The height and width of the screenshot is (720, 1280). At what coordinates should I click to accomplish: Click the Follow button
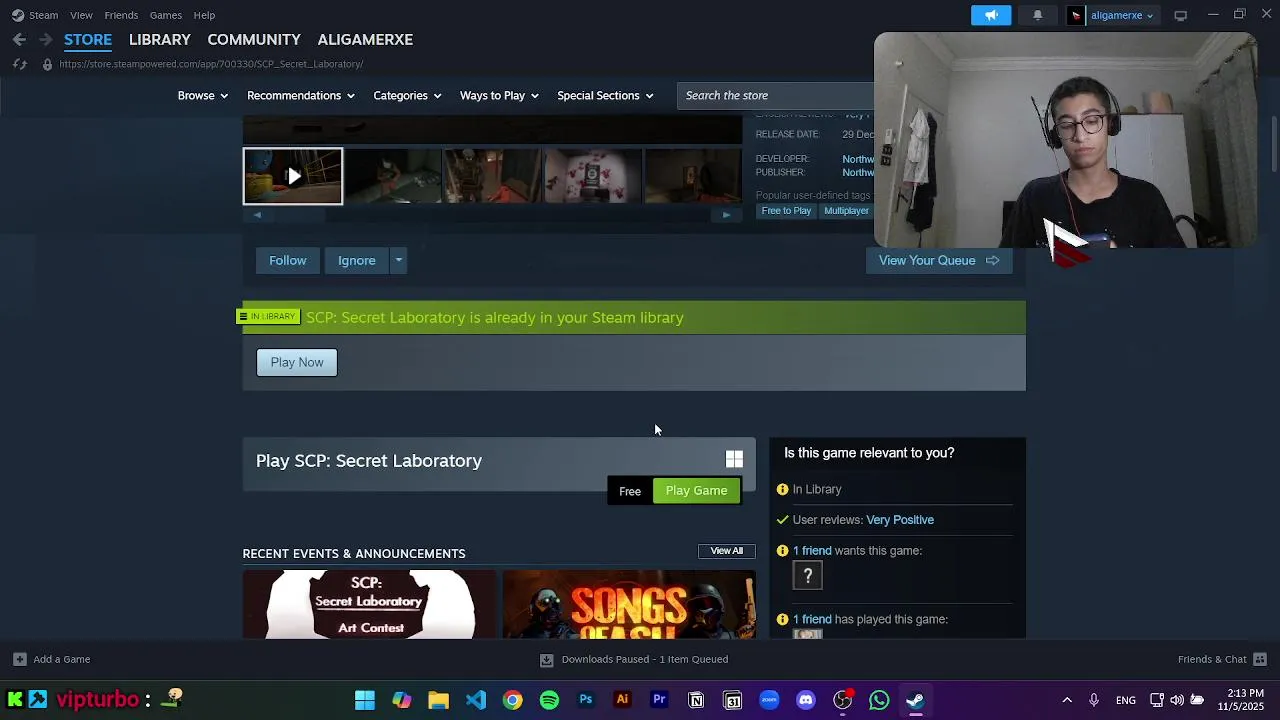click(x=288, y=260)
